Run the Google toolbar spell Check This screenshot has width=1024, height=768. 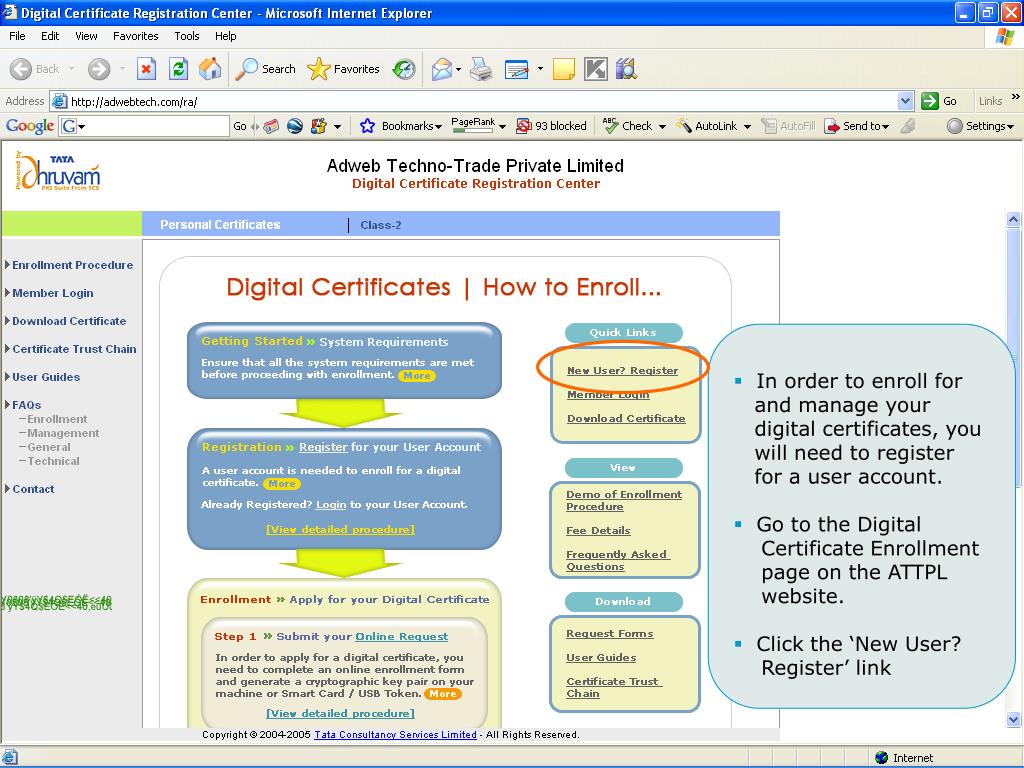point(628,126)
